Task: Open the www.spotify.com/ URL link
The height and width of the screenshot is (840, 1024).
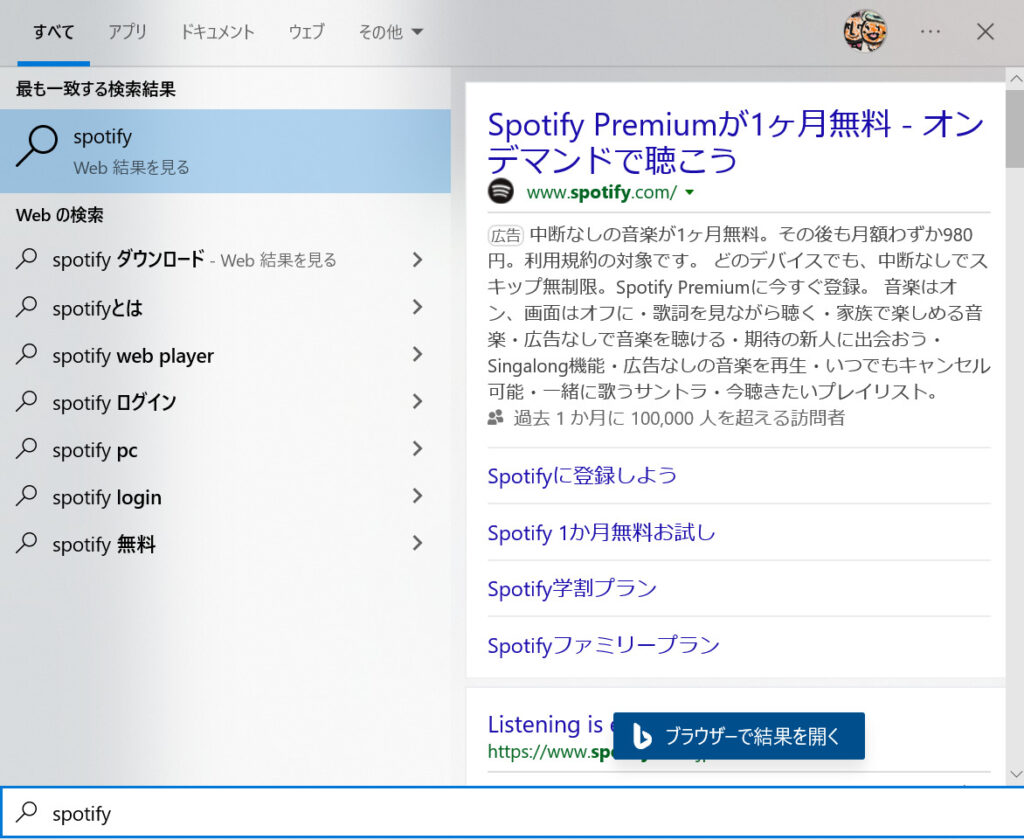Action: pyautogui.click(x=601, y=192)
